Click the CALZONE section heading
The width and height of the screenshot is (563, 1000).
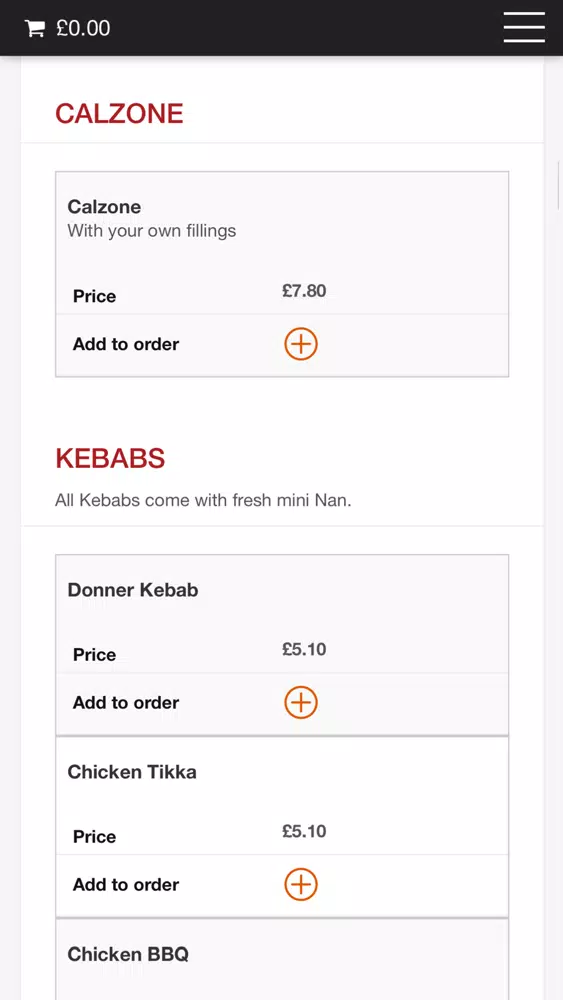pos(119,114)
